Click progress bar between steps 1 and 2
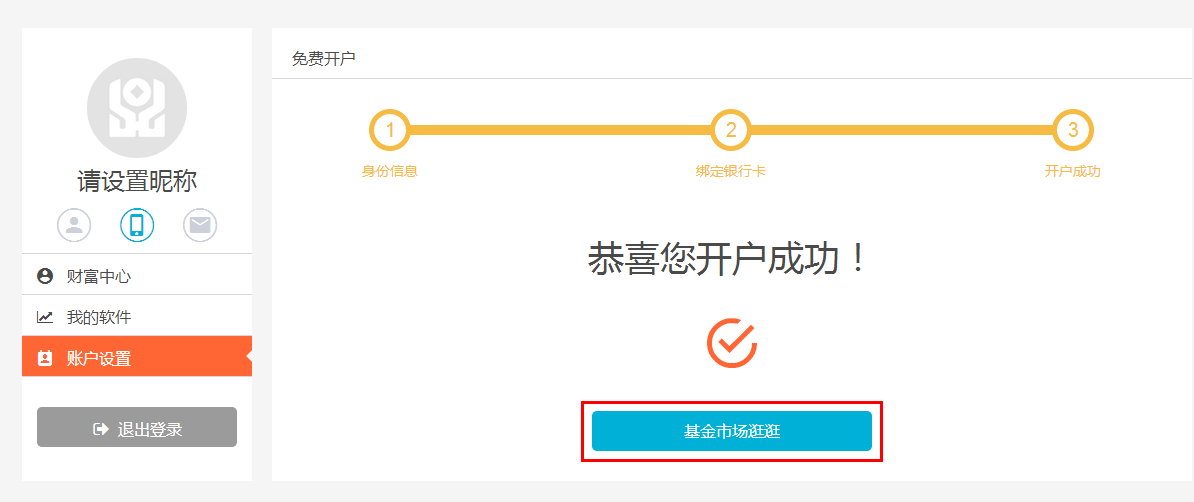The image size is (1194, 502). [560, 130]
